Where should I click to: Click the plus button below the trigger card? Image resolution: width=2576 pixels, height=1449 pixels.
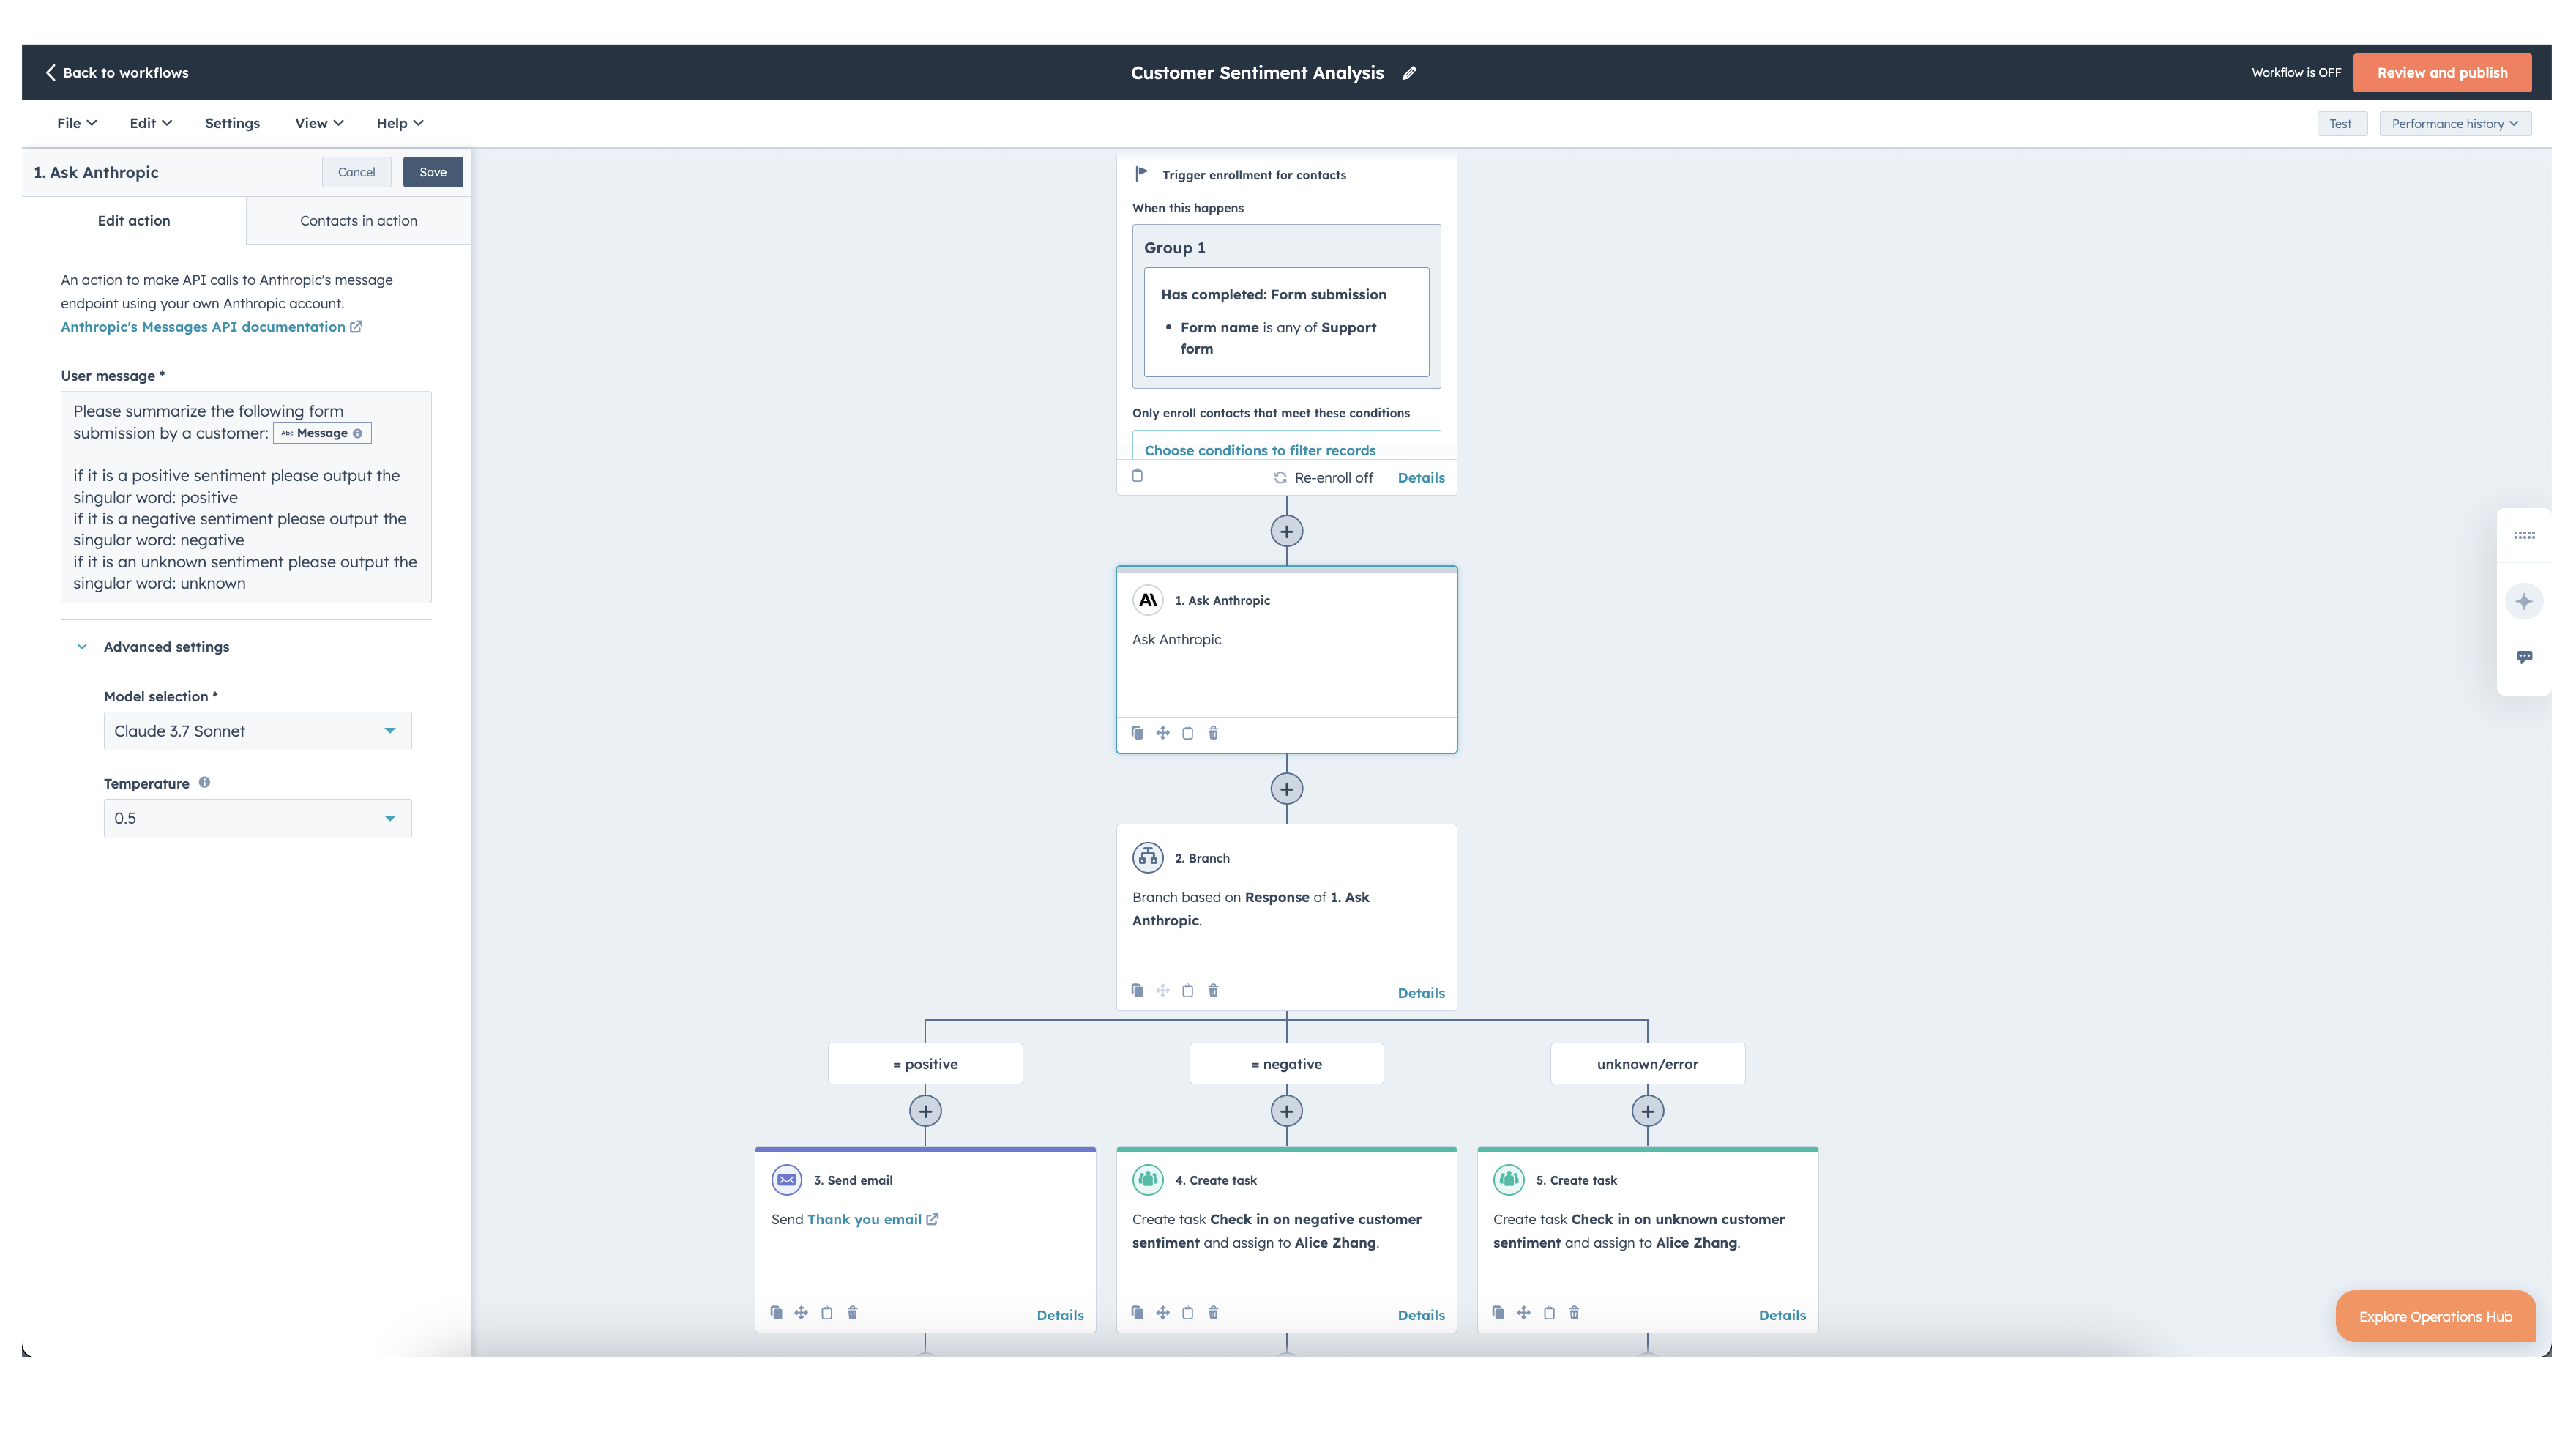(1286, 531)
